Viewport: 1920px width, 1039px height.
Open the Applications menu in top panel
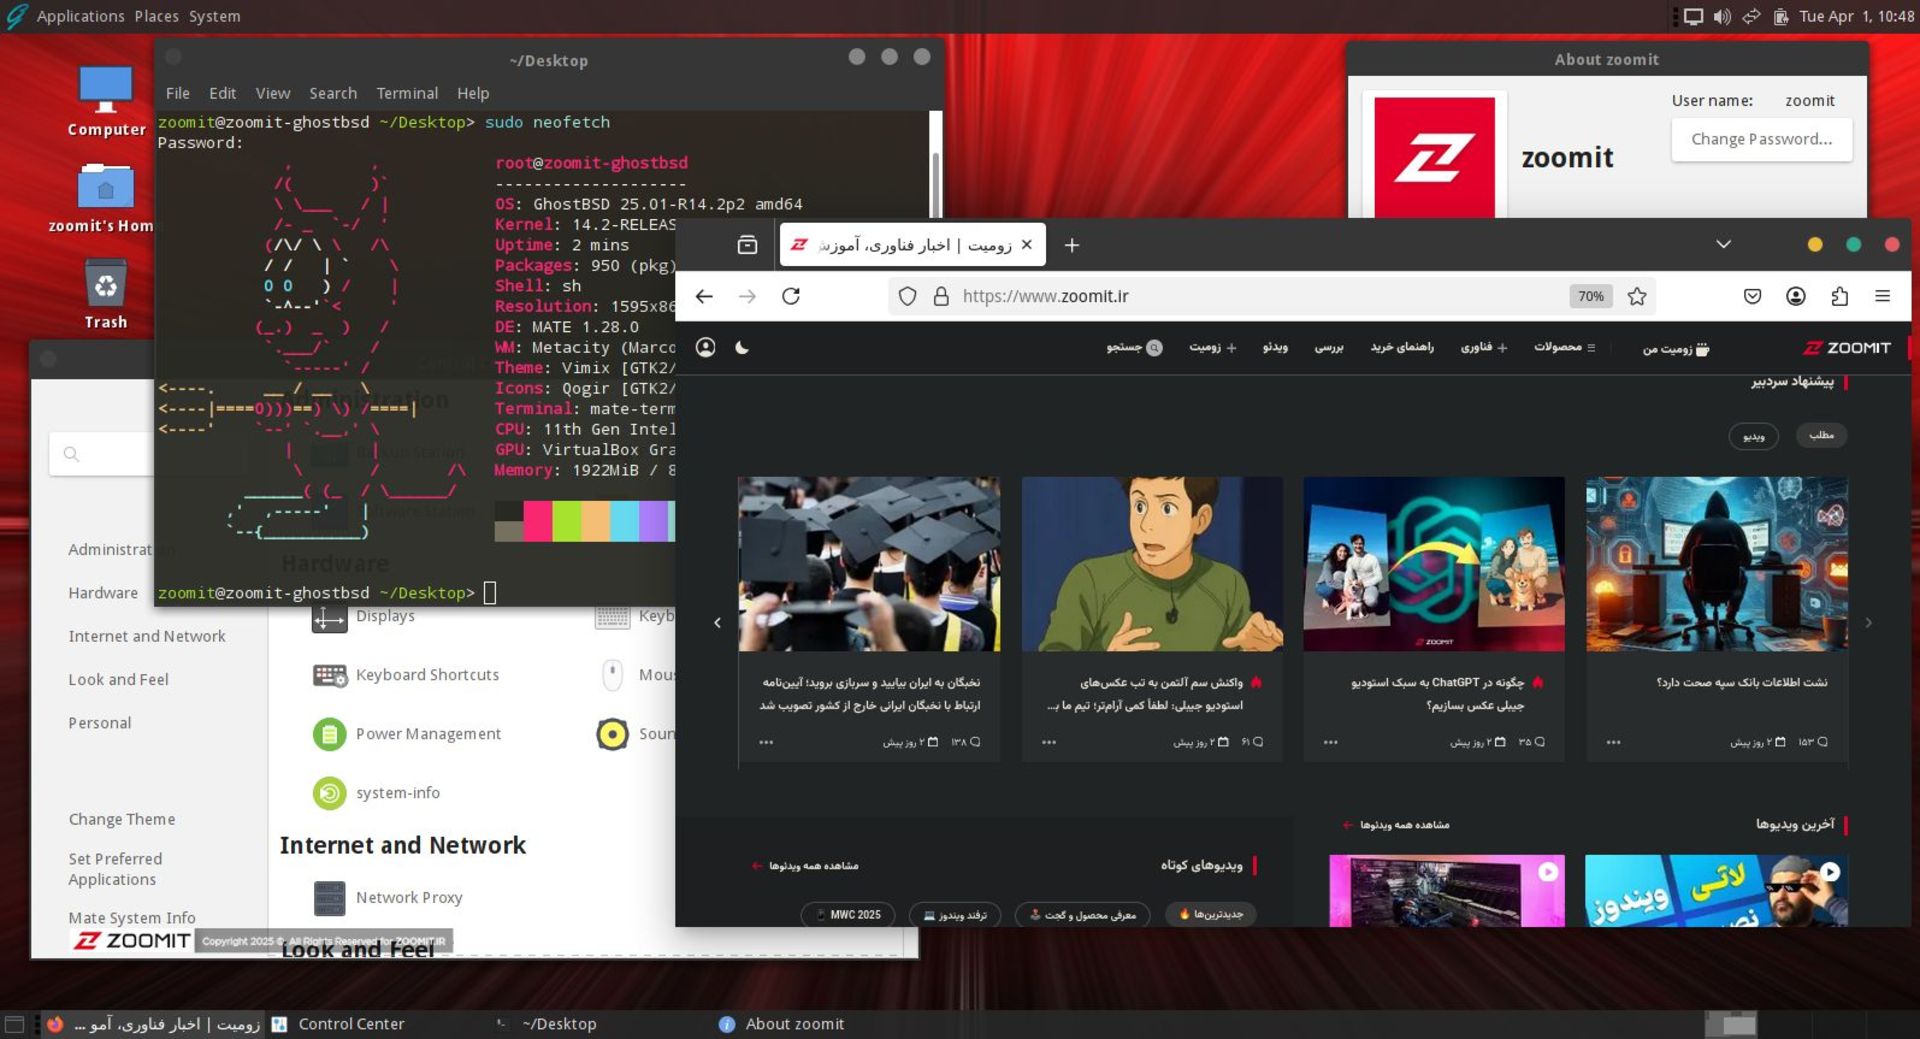(x=80, y=16)
